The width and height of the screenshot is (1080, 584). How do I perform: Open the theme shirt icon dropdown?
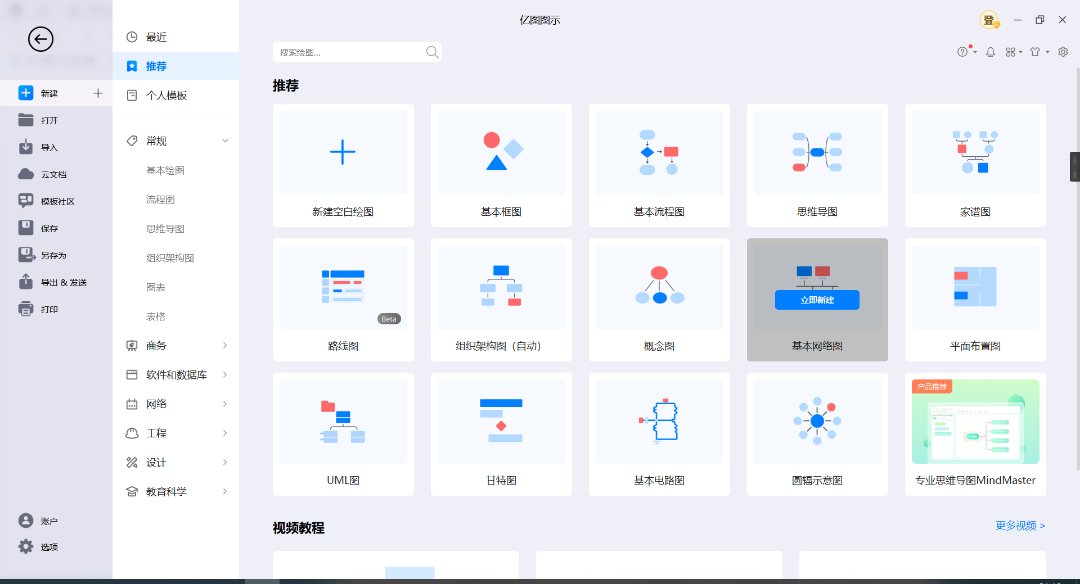pos(1038,52)
